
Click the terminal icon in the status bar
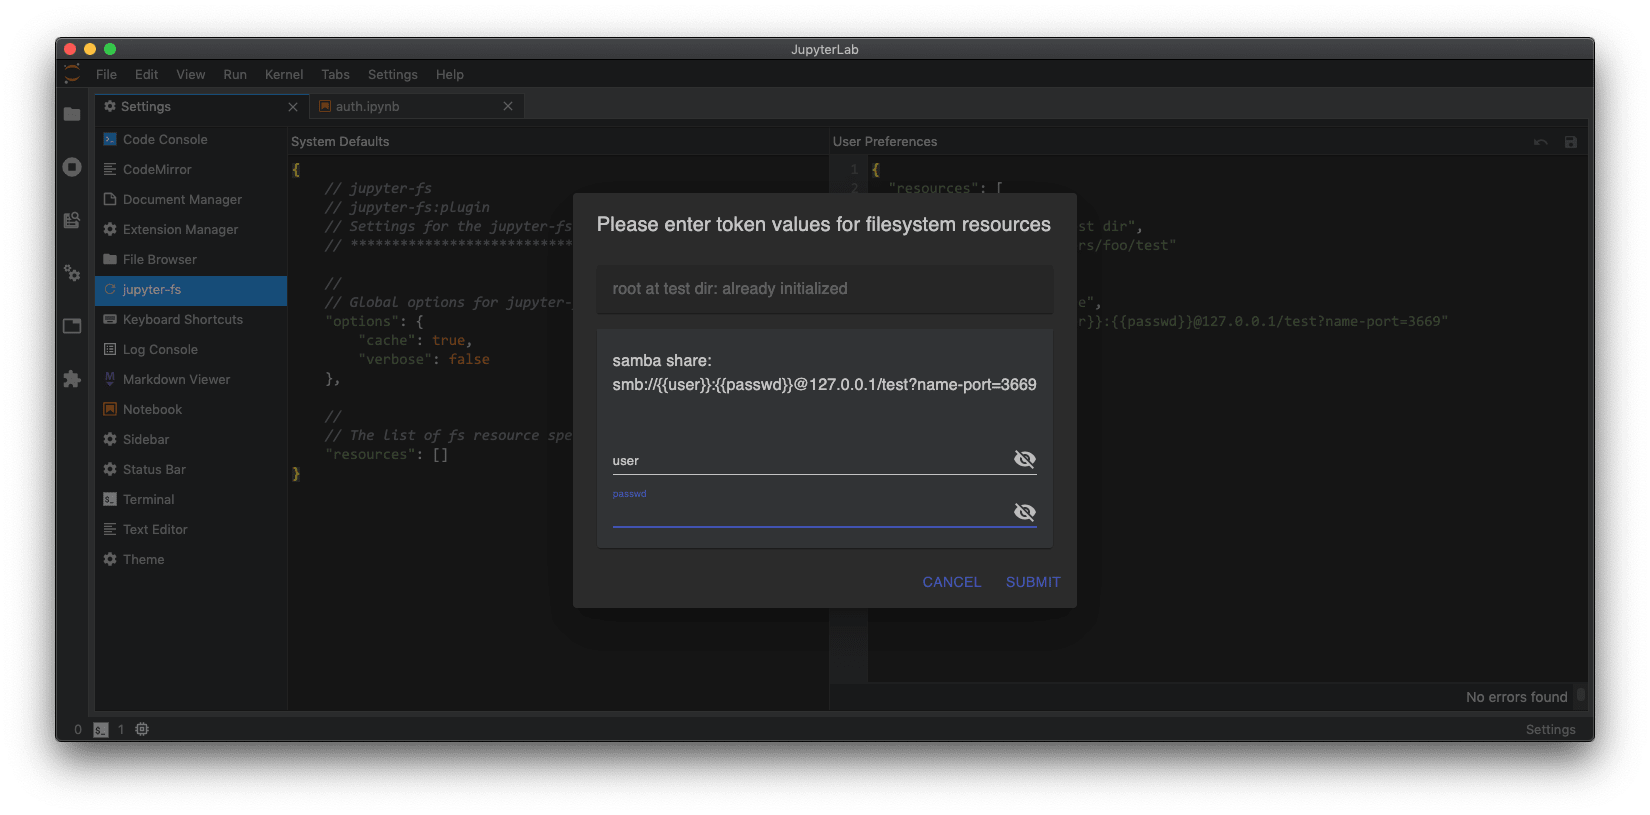tap(101, 730)
